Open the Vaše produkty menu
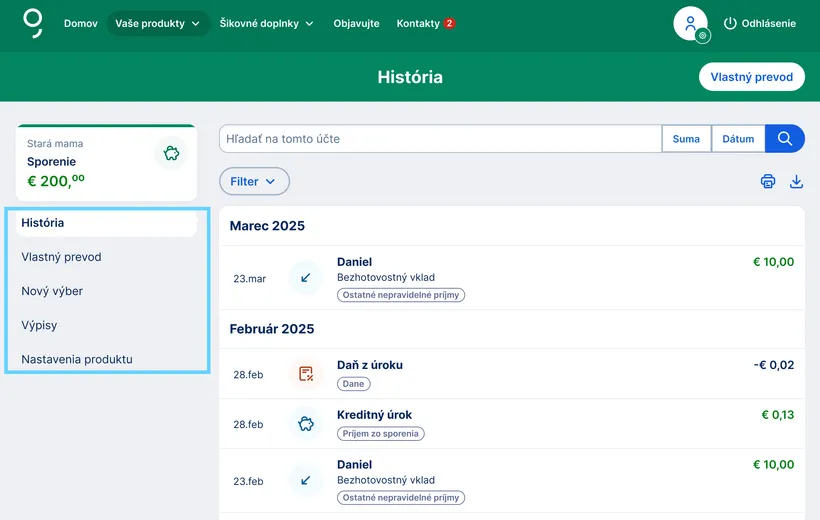Screen dimensions: 820x520 pos(158,23)
